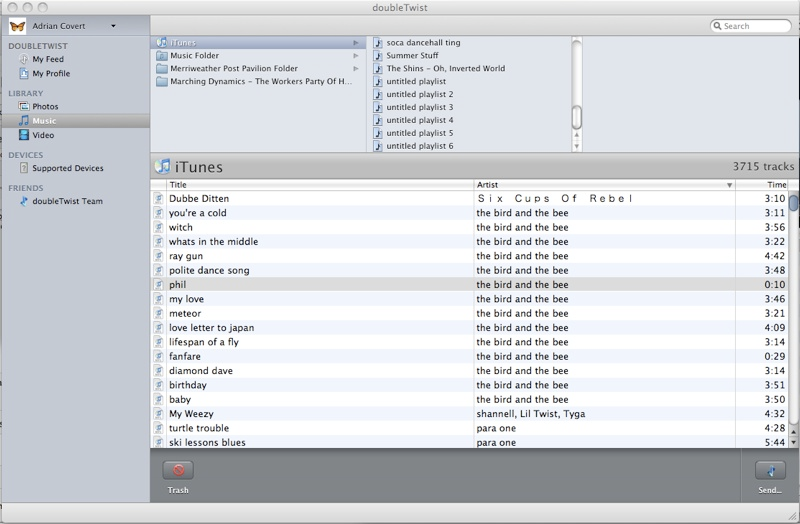Click the file icon beside baby
The image size is (800, 524).
pyautogui.click(x=159, y=399)
